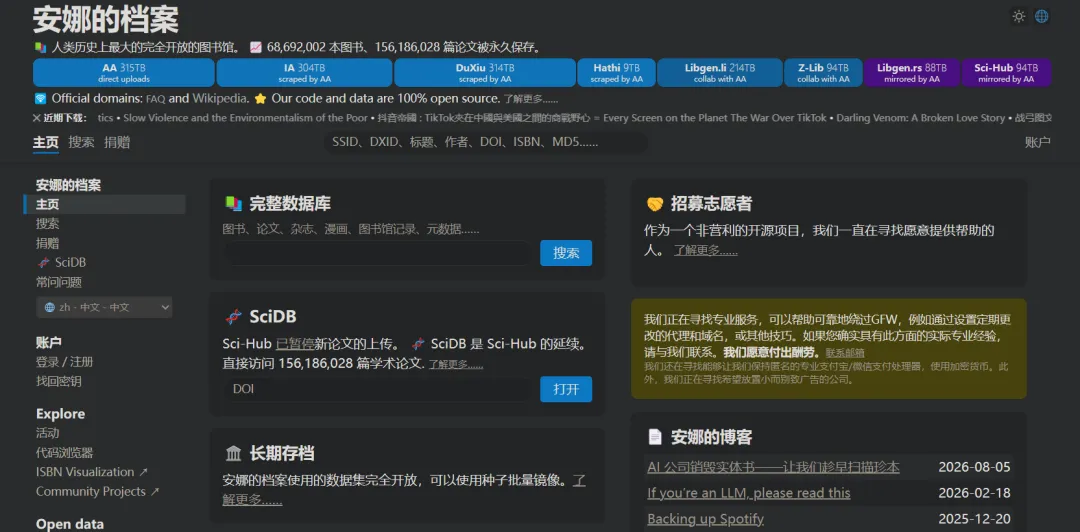Open 登录 / 注册 in the sidebar
Image resolution: width=1080 pixels, height=532 pixels.
tap(64, 362)
